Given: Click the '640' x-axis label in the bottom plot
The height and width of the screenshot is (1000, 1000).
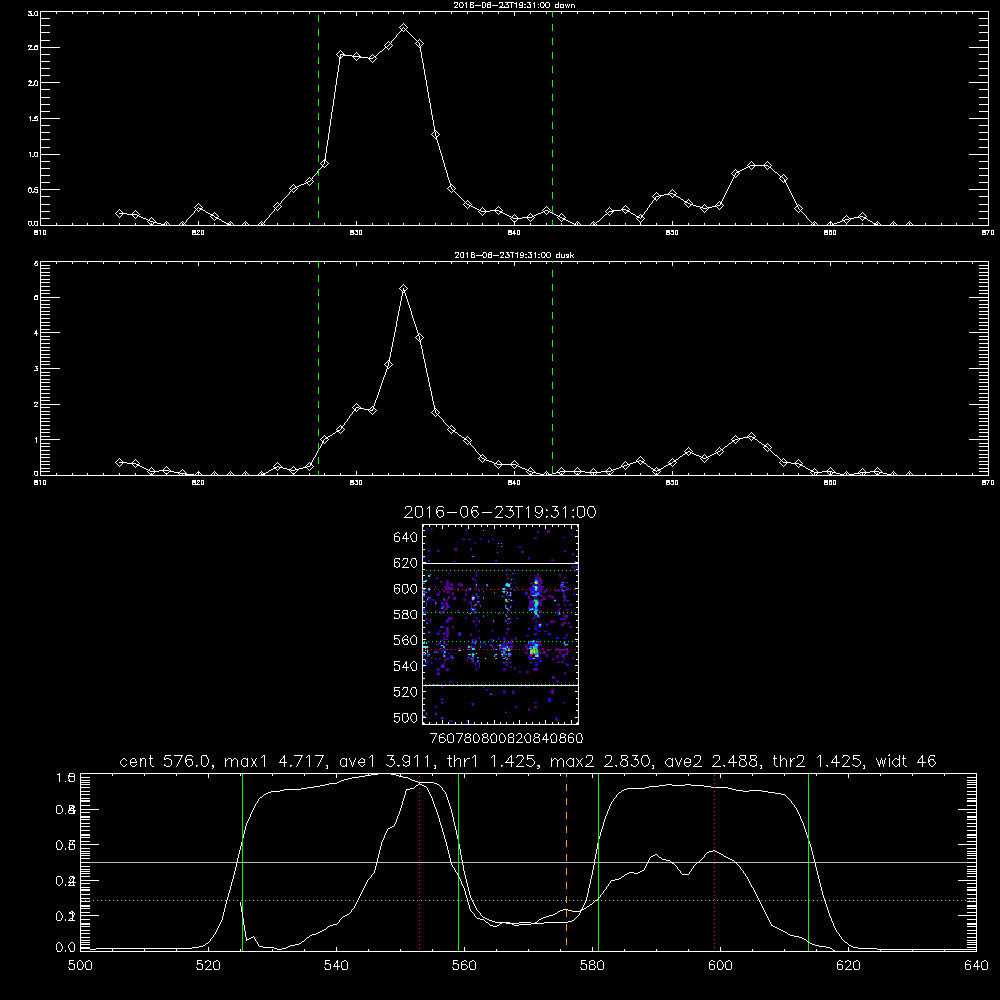Looking at the screenshot, I should pos(976,966).
